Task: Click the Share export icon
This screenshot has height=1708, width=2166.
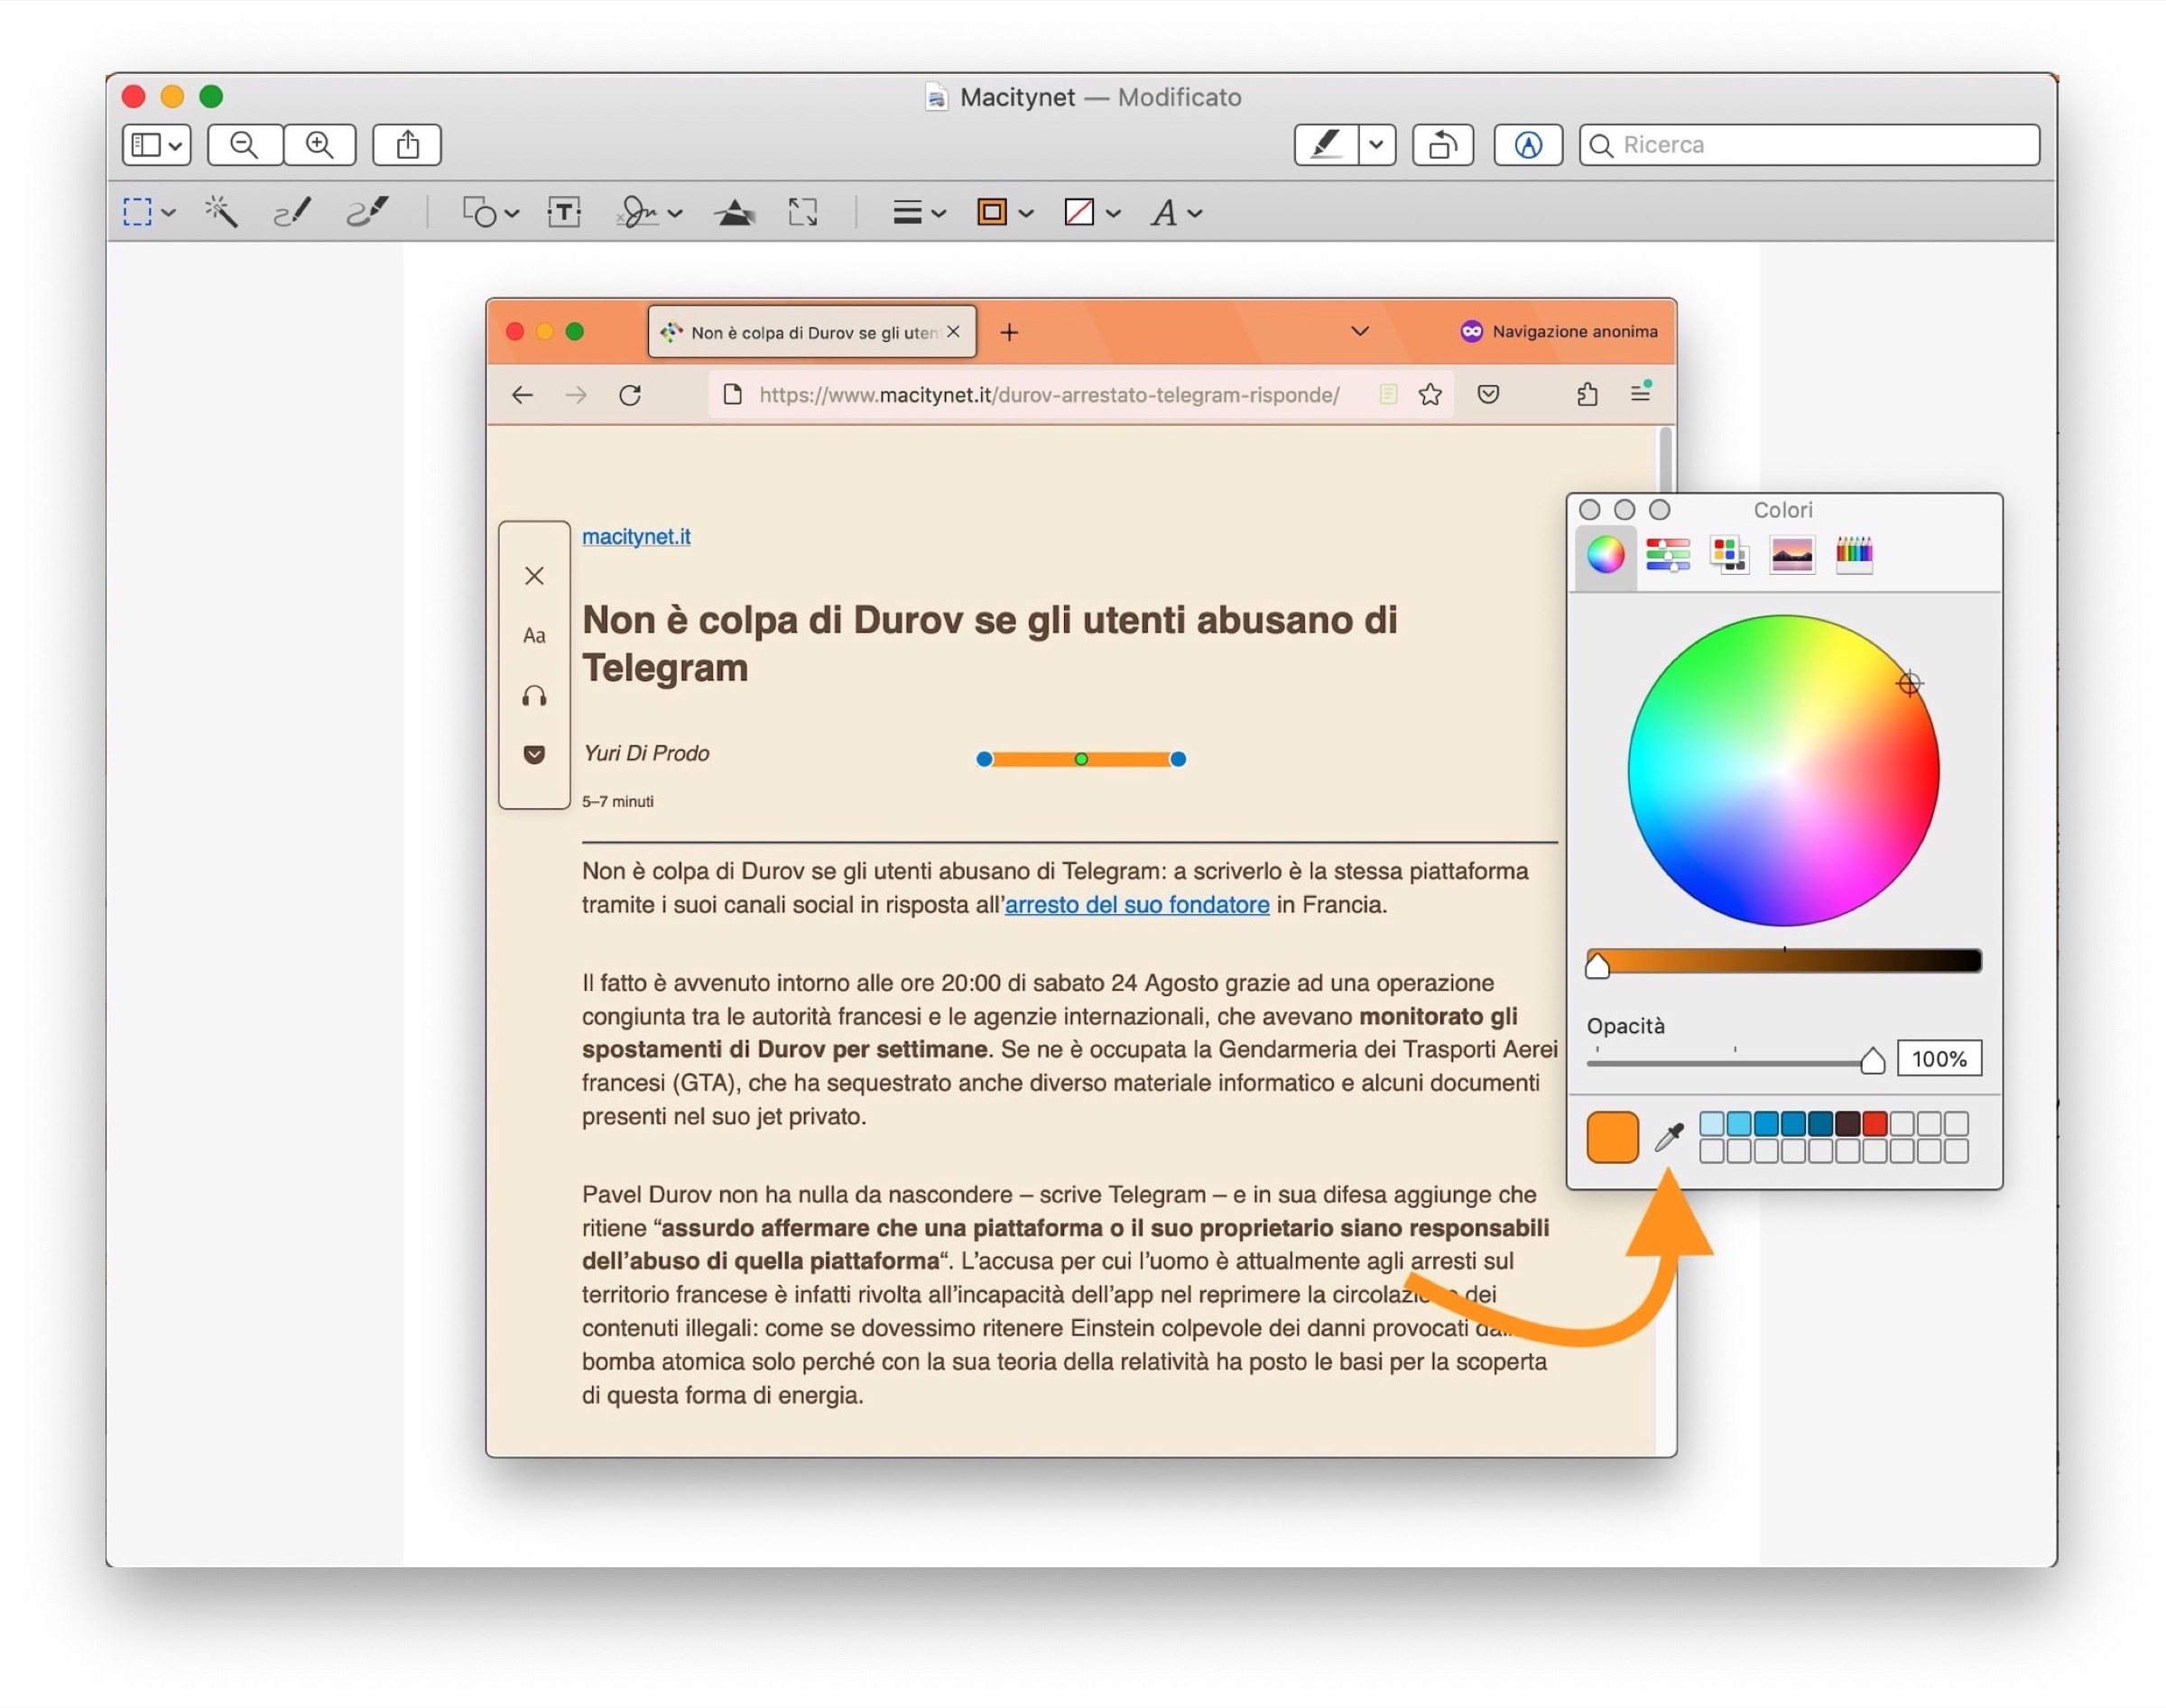Action: [x=407, y=145]
